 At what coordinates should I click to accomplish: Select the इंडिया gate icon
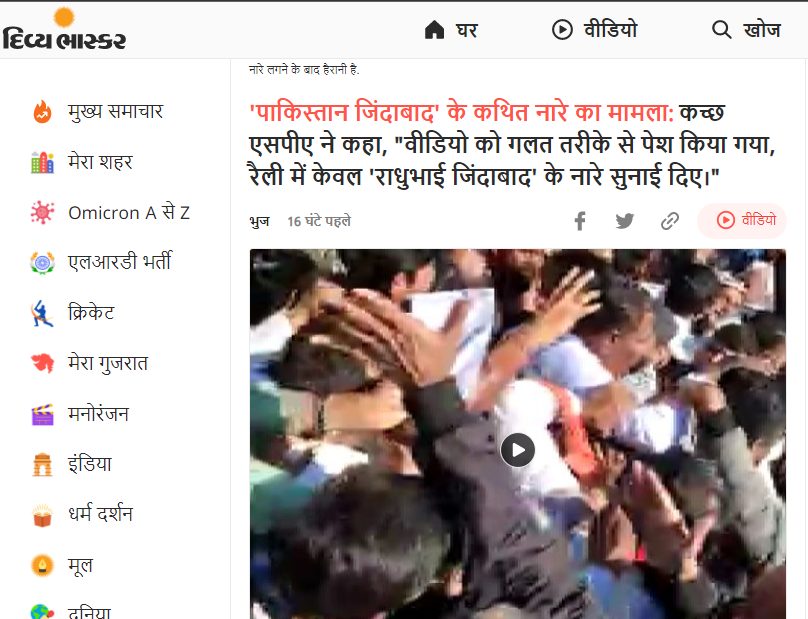pos(42,464)
